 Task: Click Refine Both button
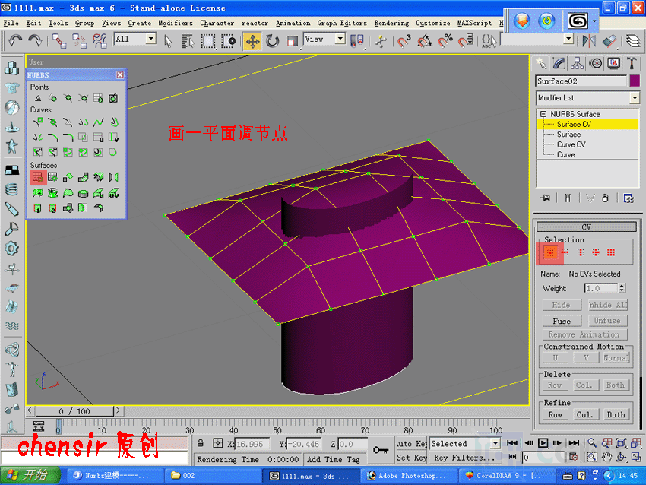(616, 414)
